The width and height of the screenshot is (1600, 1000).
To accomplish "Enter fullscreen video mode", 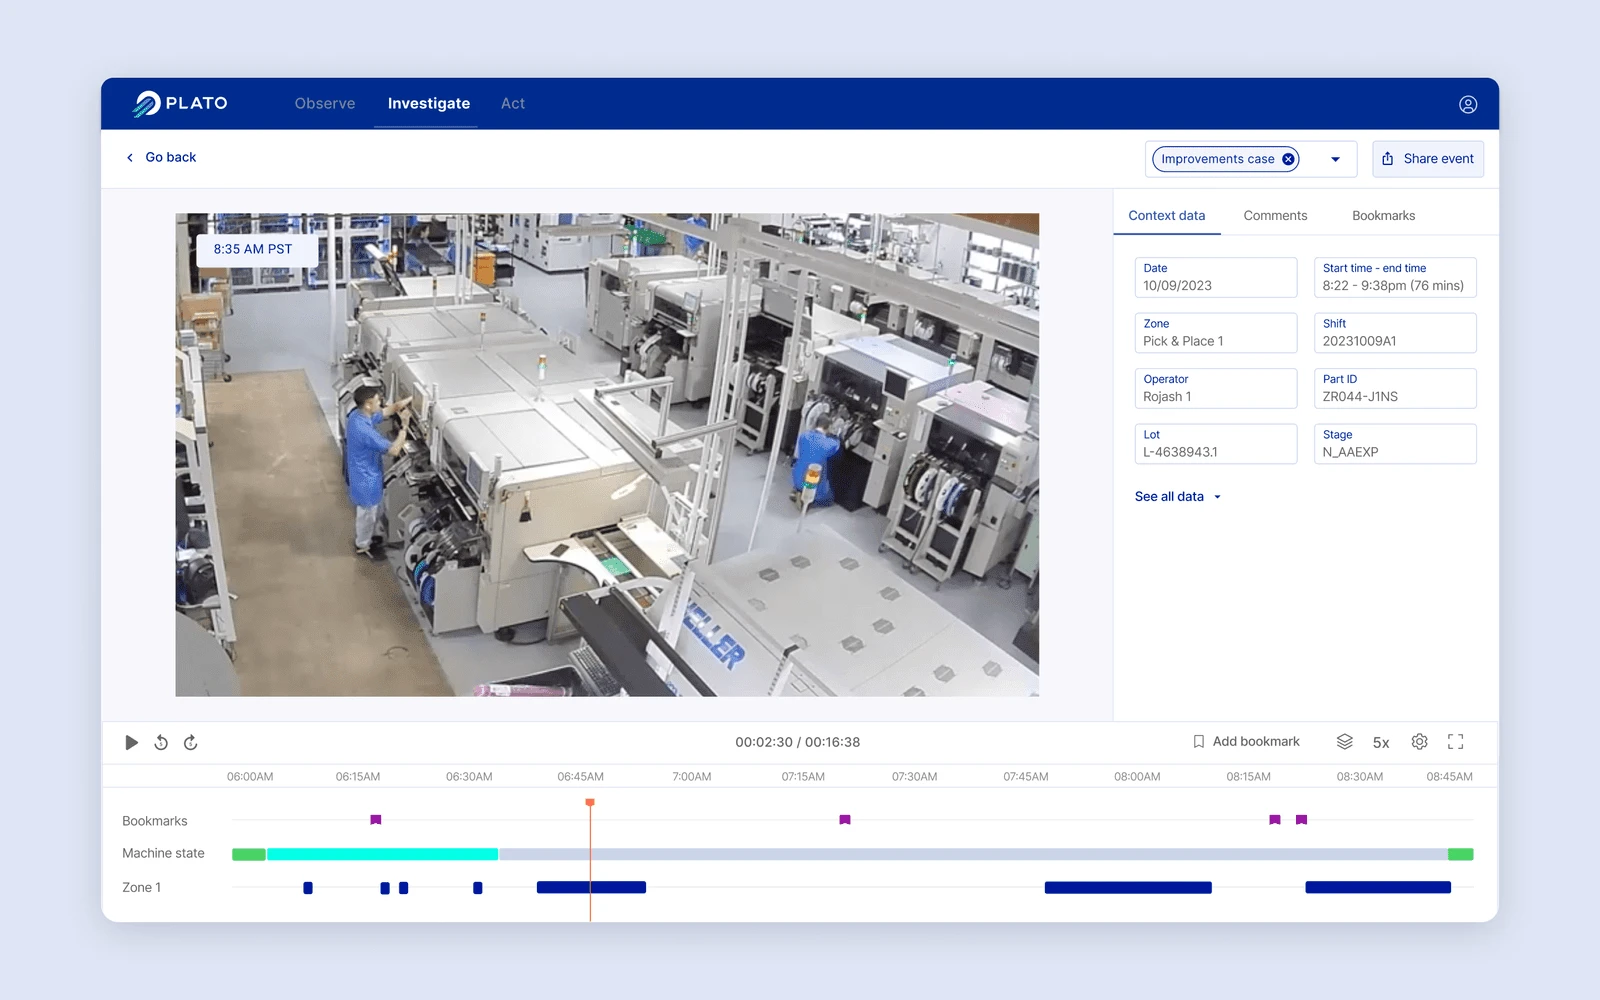I will (1456, 742).
